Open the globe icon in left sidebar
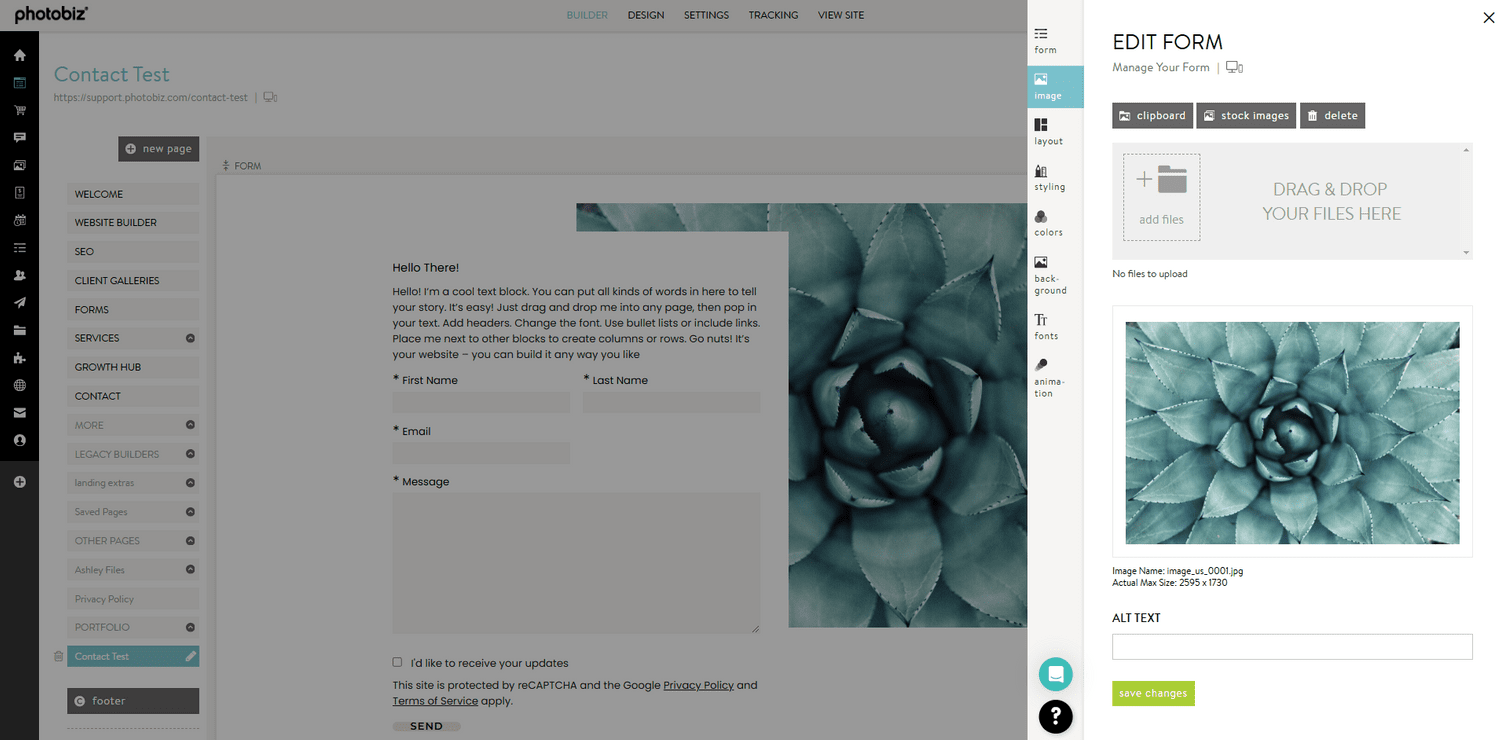Image resolution: width=1500 pixels, height=740 pixels. click(19, 385)
